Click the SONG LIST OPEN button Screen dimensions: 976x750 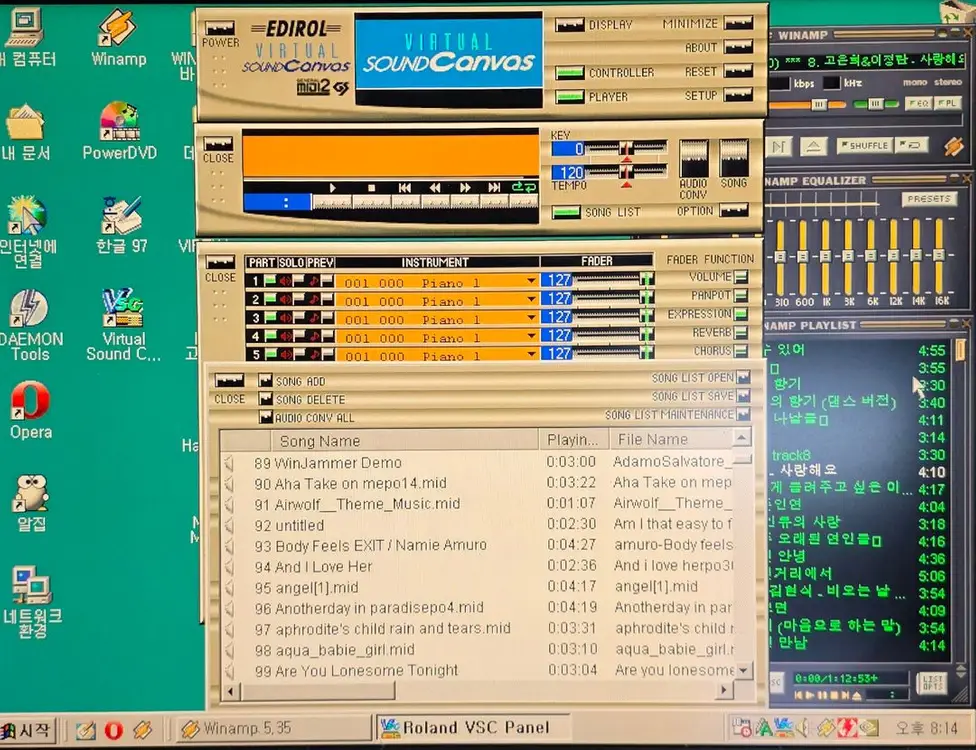tap(744, 378)
